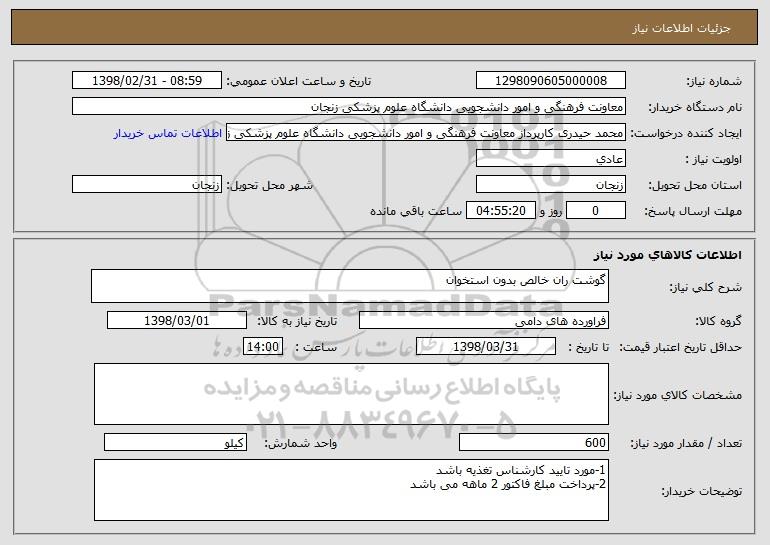Click the label حداقل تاریخ اعتبار قیمت
The image size is (770, 545).
[680, 347]
